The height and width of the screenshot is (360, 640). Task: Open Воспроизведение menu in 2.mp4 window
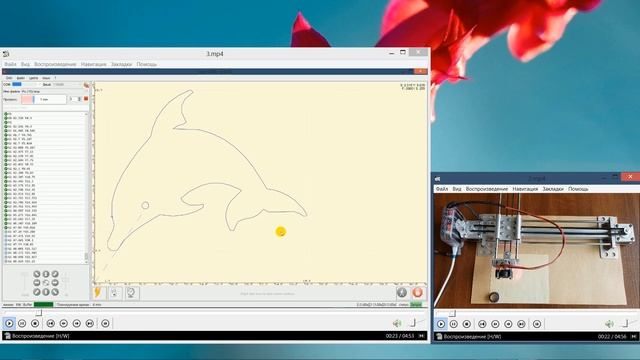coord(487,189)
